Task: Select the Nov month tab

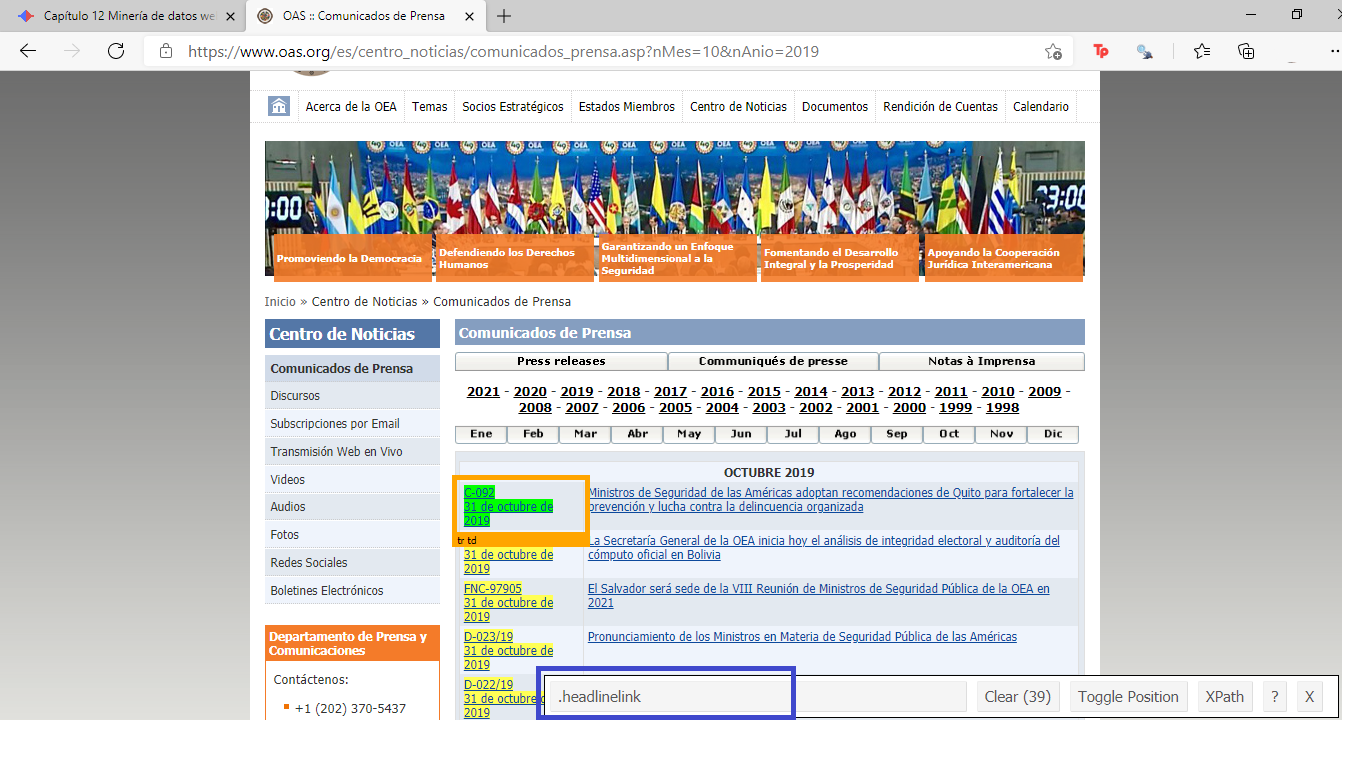Action: [x=1001, y=434]
